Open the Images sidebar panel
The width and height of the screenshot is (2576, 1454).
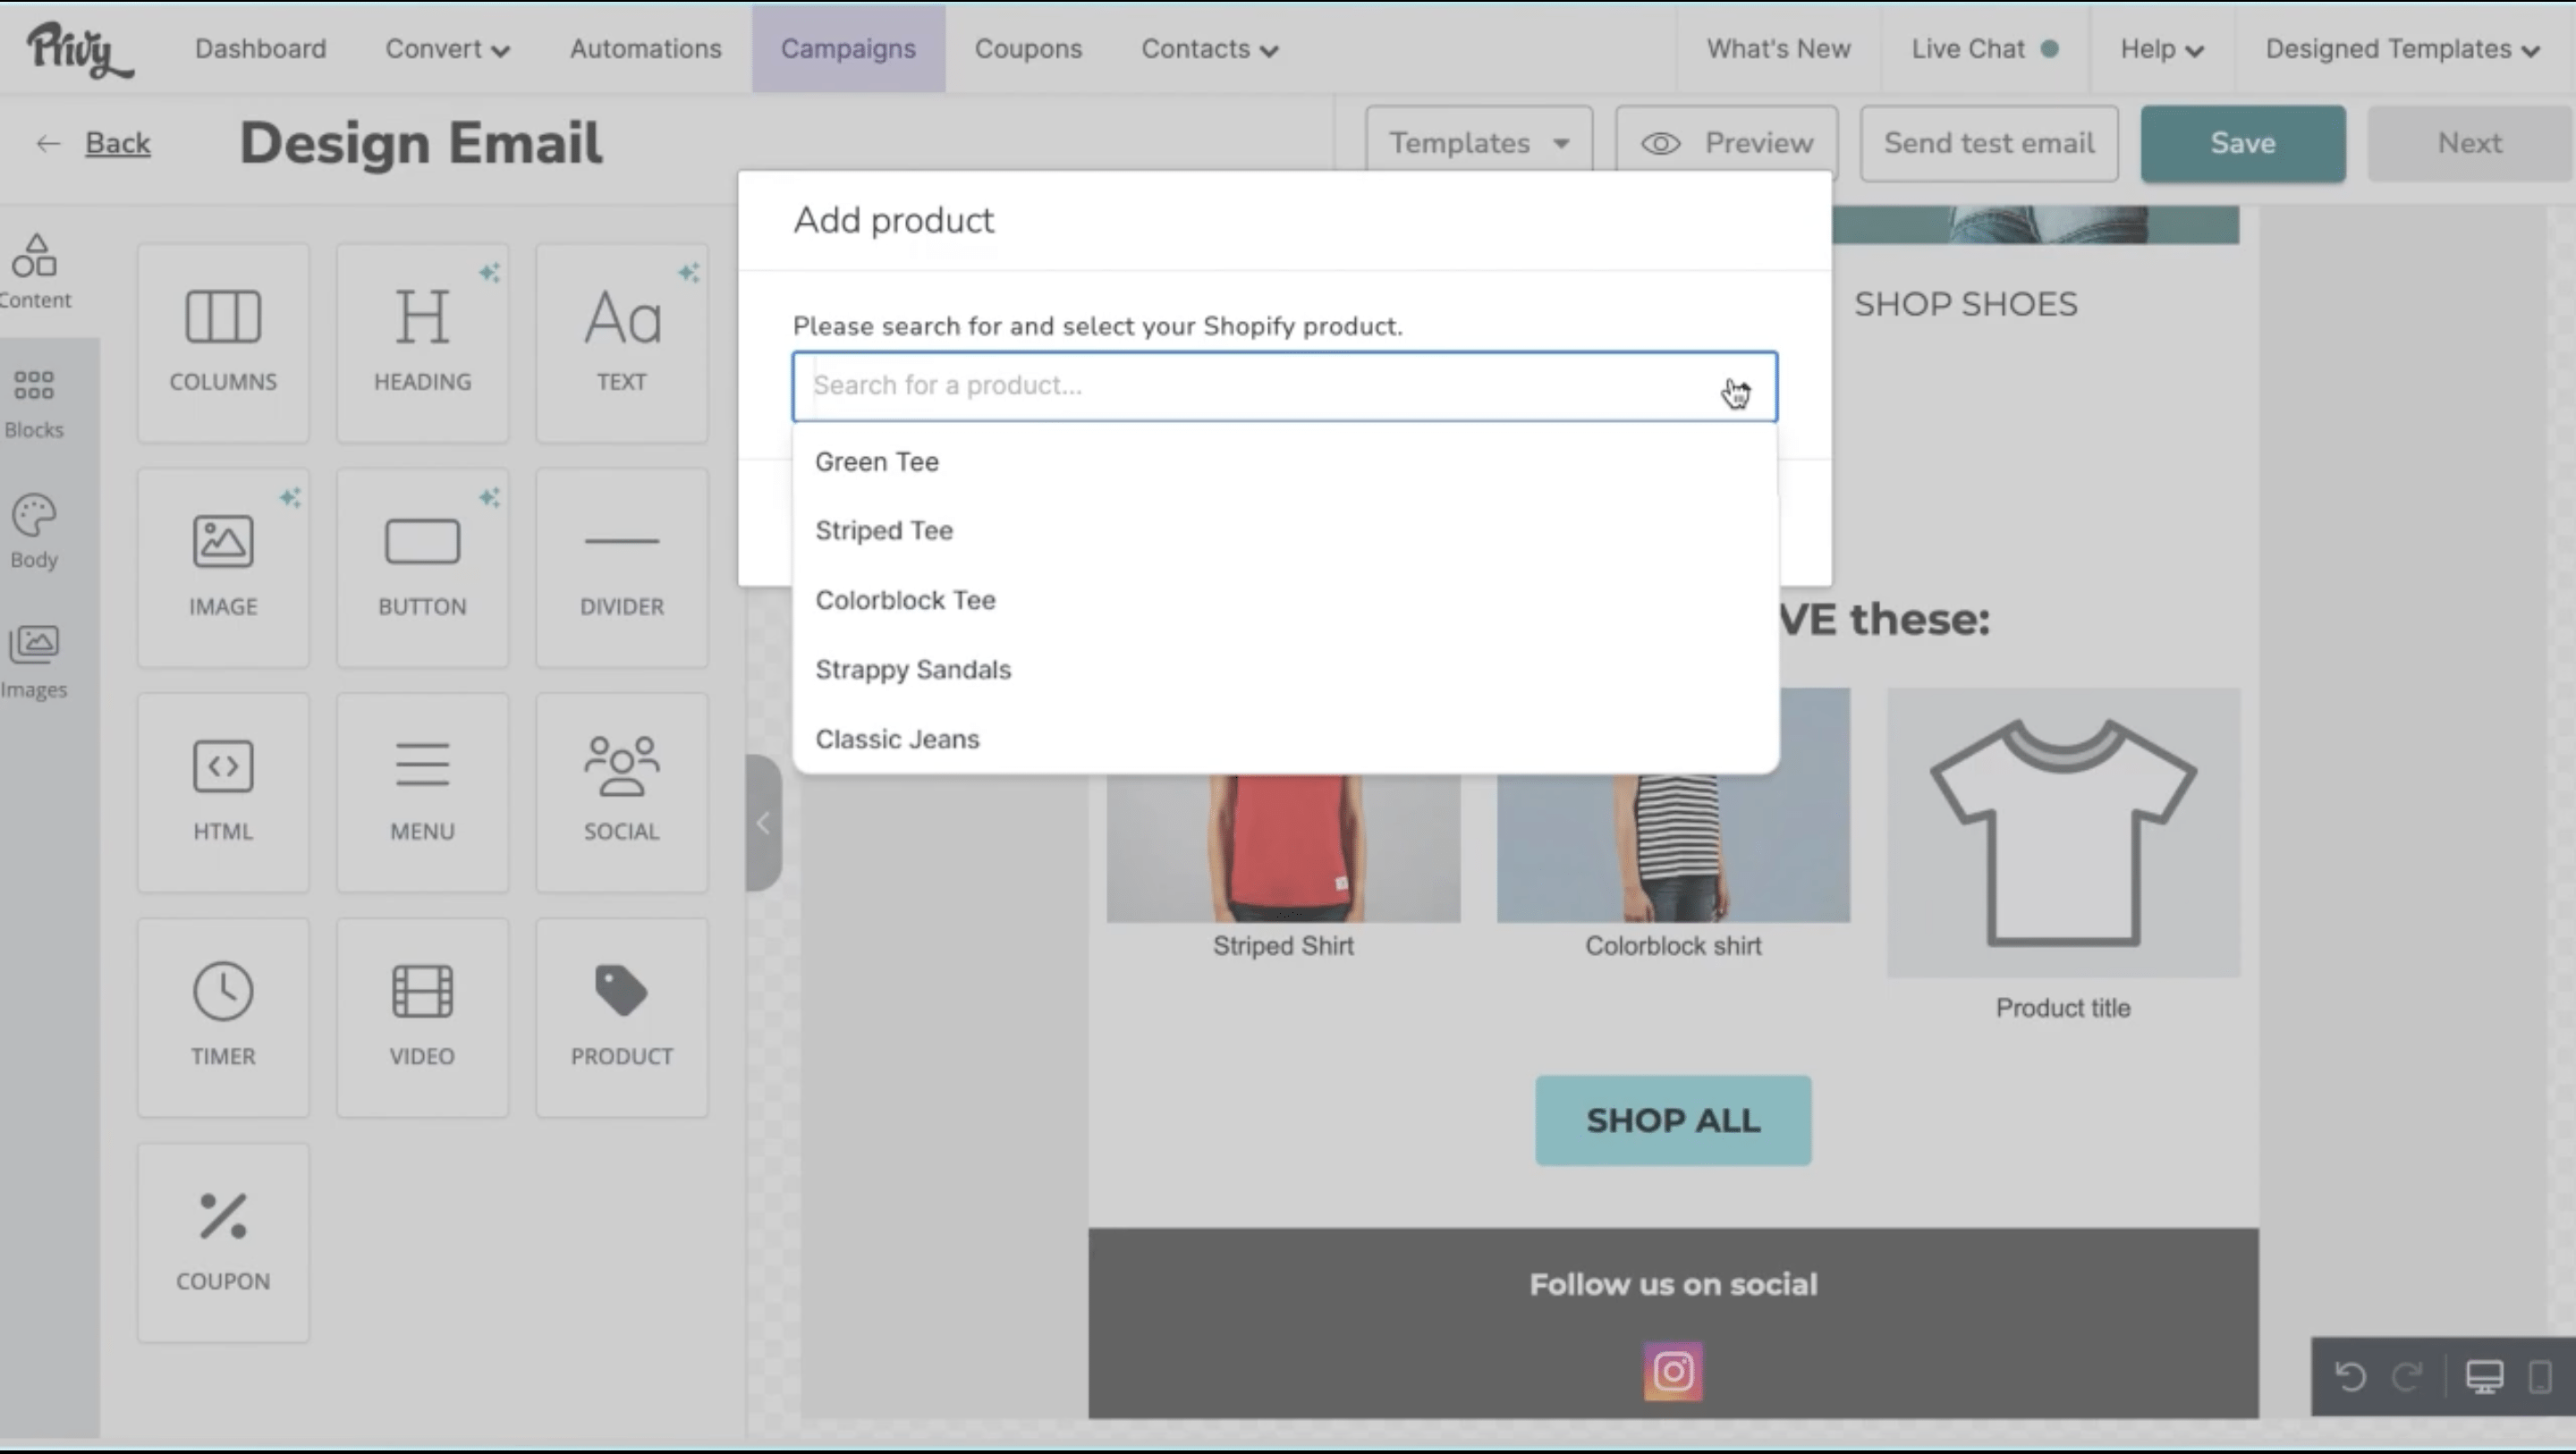point(34,662)
